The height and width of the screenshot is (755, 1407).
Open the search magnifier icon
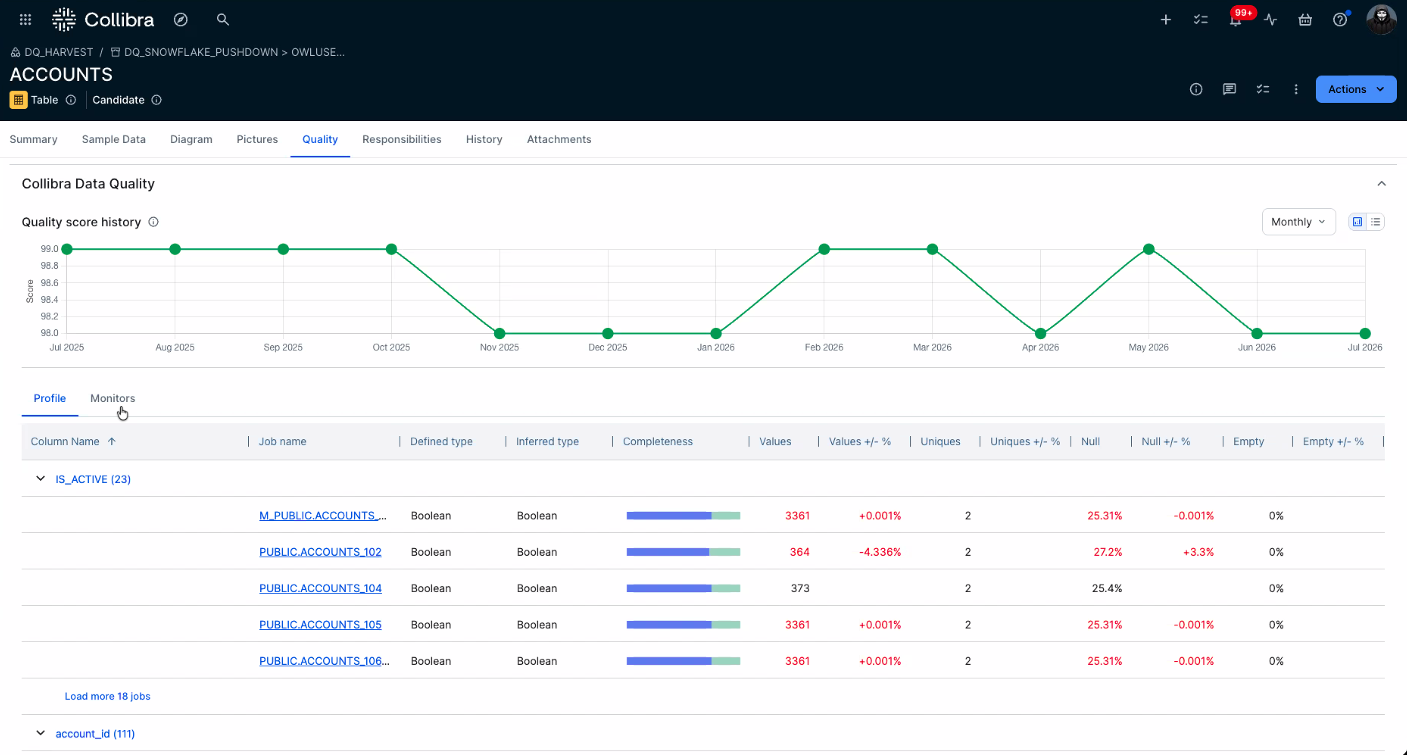(223, 19)
